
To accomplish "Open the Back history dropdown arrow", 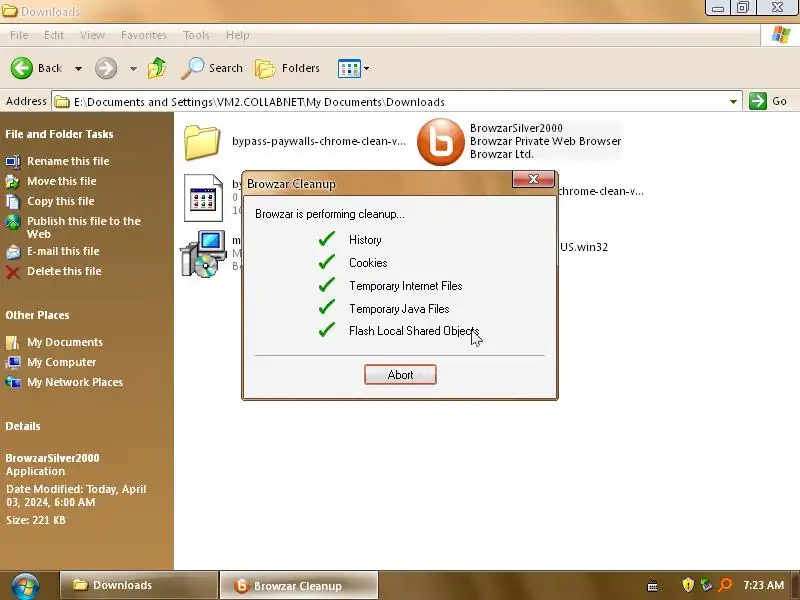I will pos(79,68).
